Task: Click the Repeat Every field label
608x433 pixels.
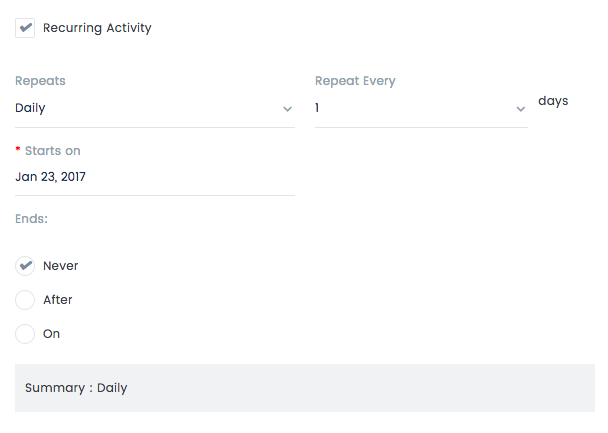Action: point(355,81)
